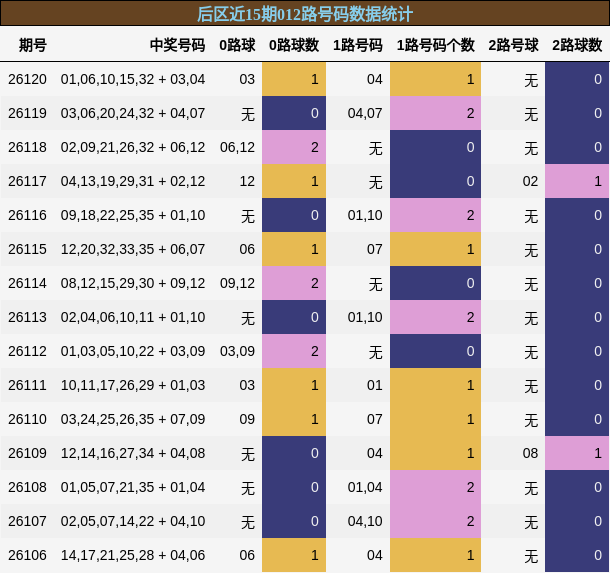Click winning numbers 03,24,25,26,35 + 07,09
The image size is (610, 573).
[x=133, y=419]
